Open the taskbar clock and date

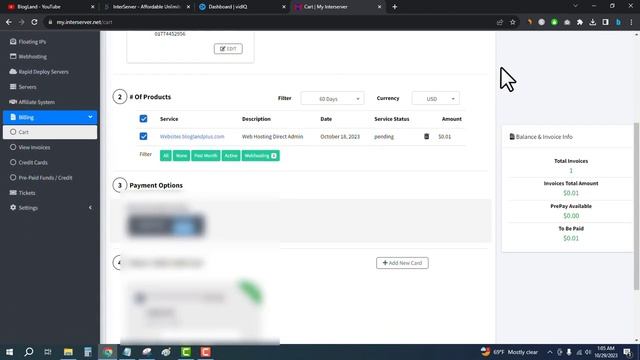tap(605, 352)
